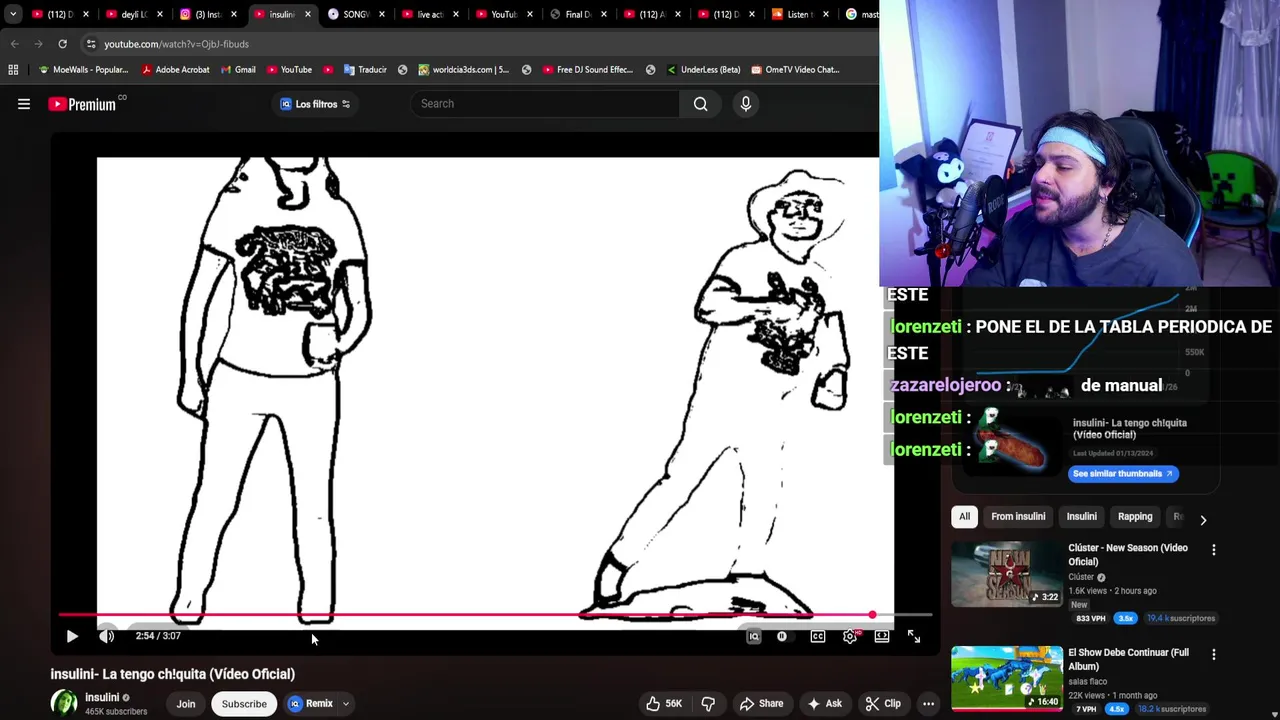Mute the video using the volume icon
This screenshot has height=720, width=1280.
click(107, 636)
